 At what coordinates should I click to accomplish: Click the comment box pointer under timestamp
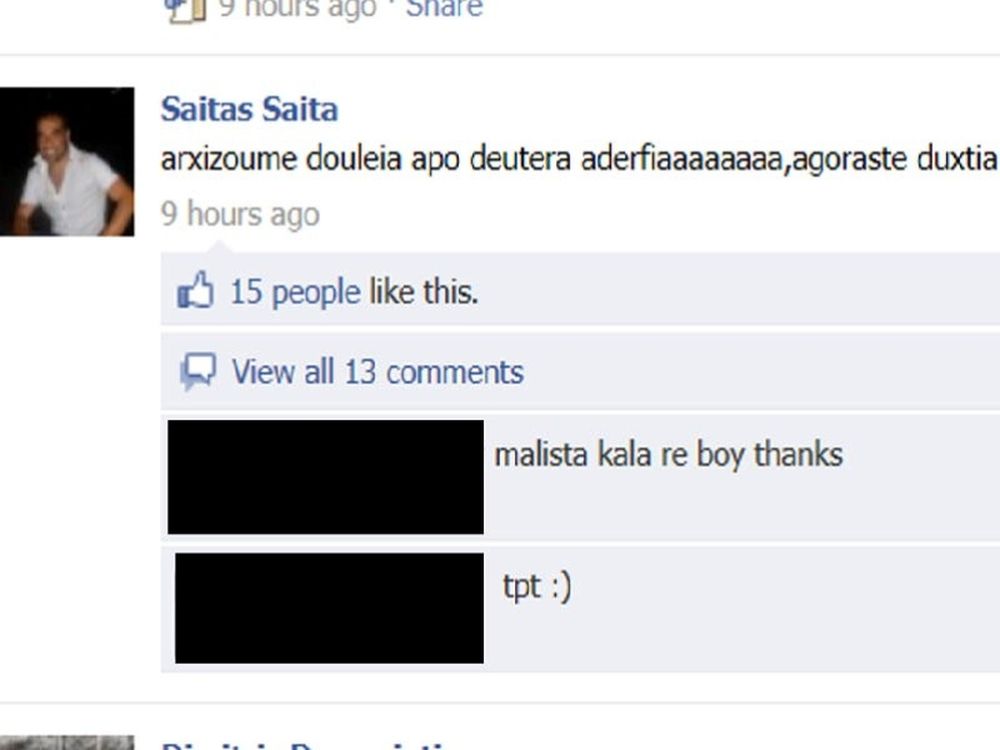pos(218,246)
